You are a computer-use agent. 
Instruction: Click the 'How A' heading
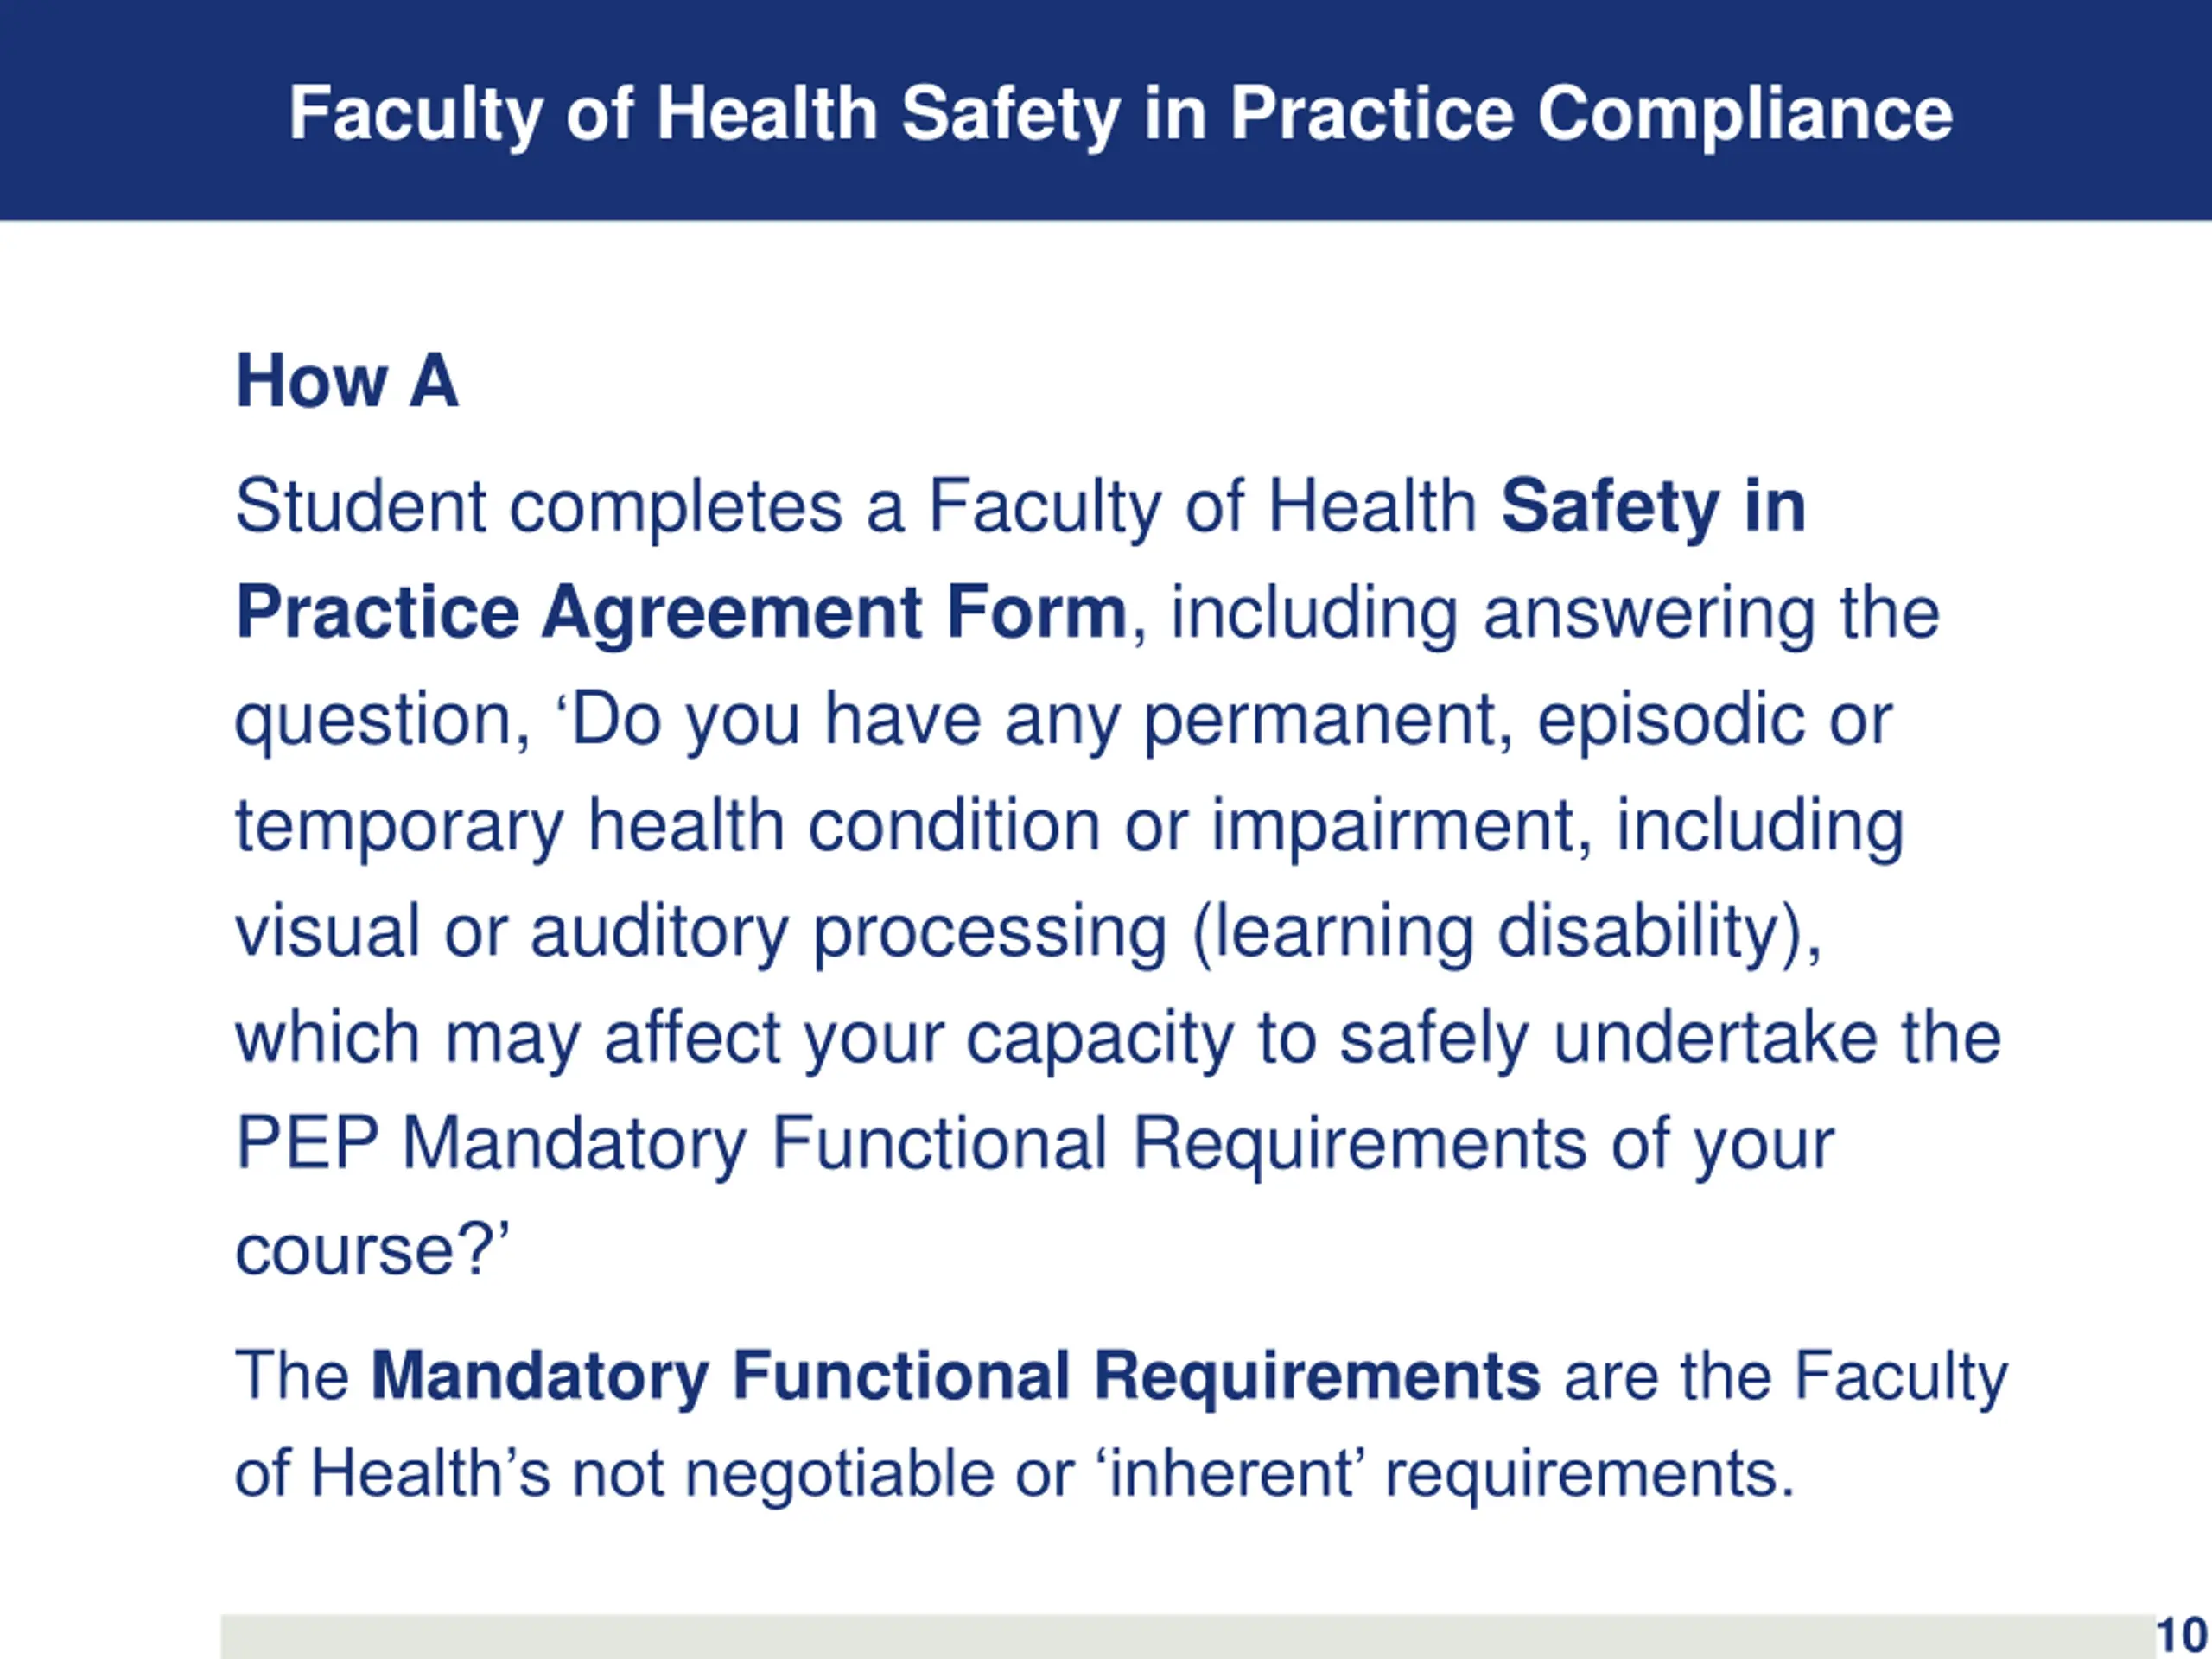pos(347,381)
